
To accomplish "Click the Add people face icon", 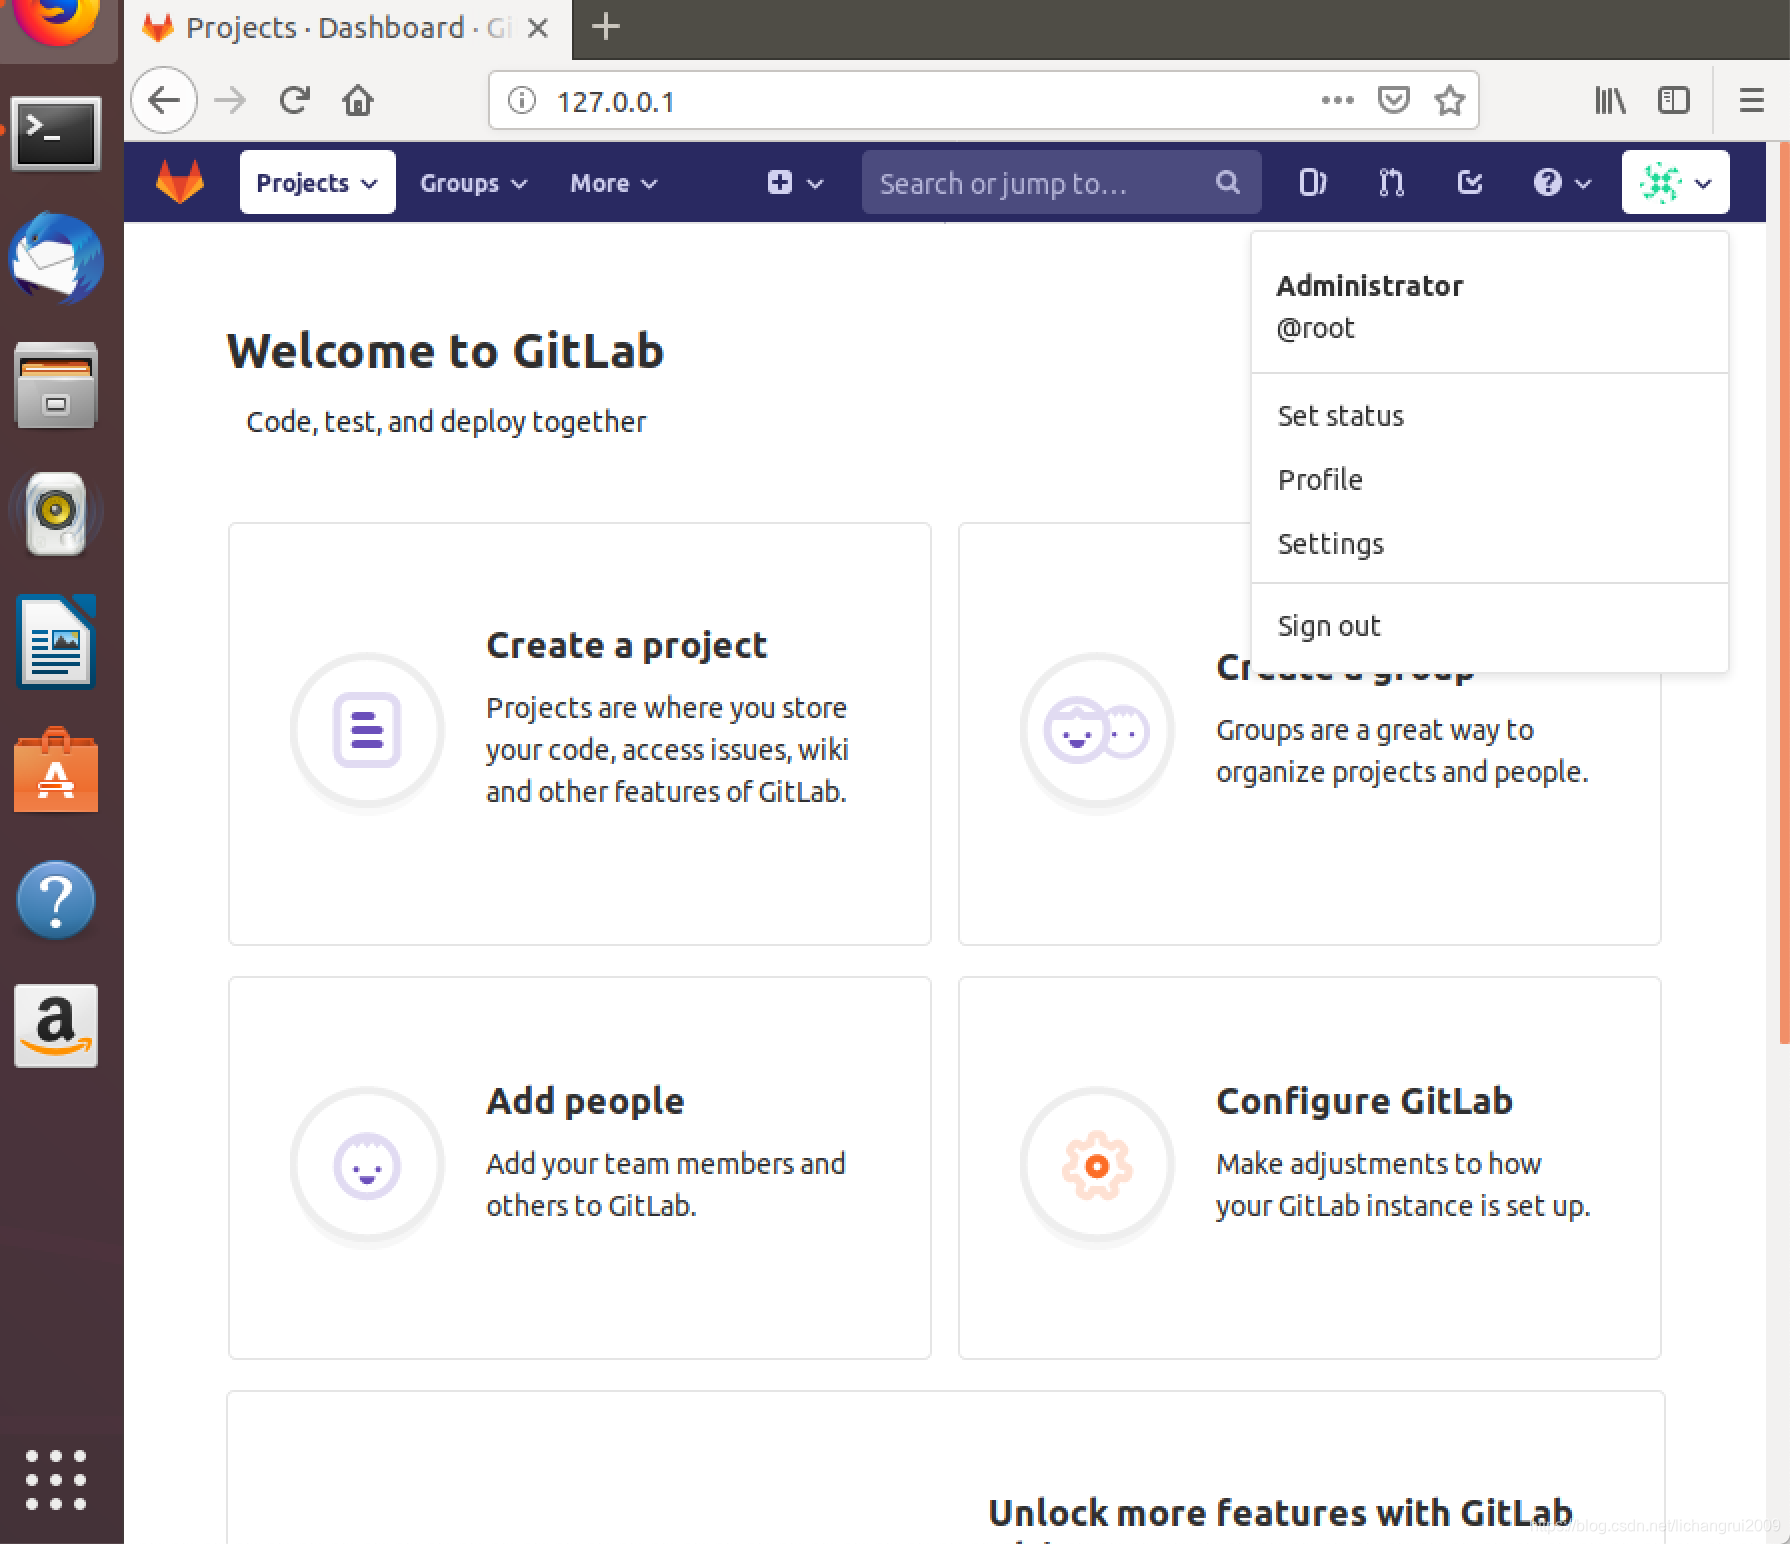I will pos(367,1165).
